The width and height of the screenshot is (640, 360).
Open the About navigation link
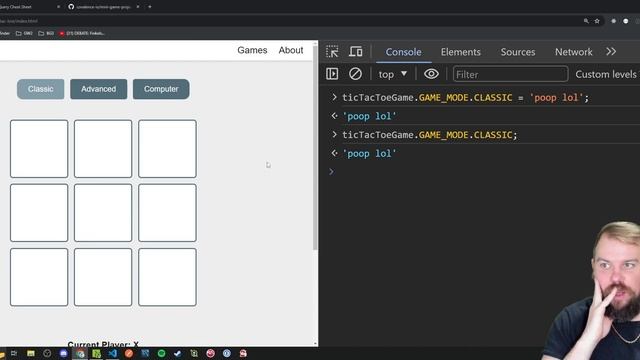coord(291,50)
